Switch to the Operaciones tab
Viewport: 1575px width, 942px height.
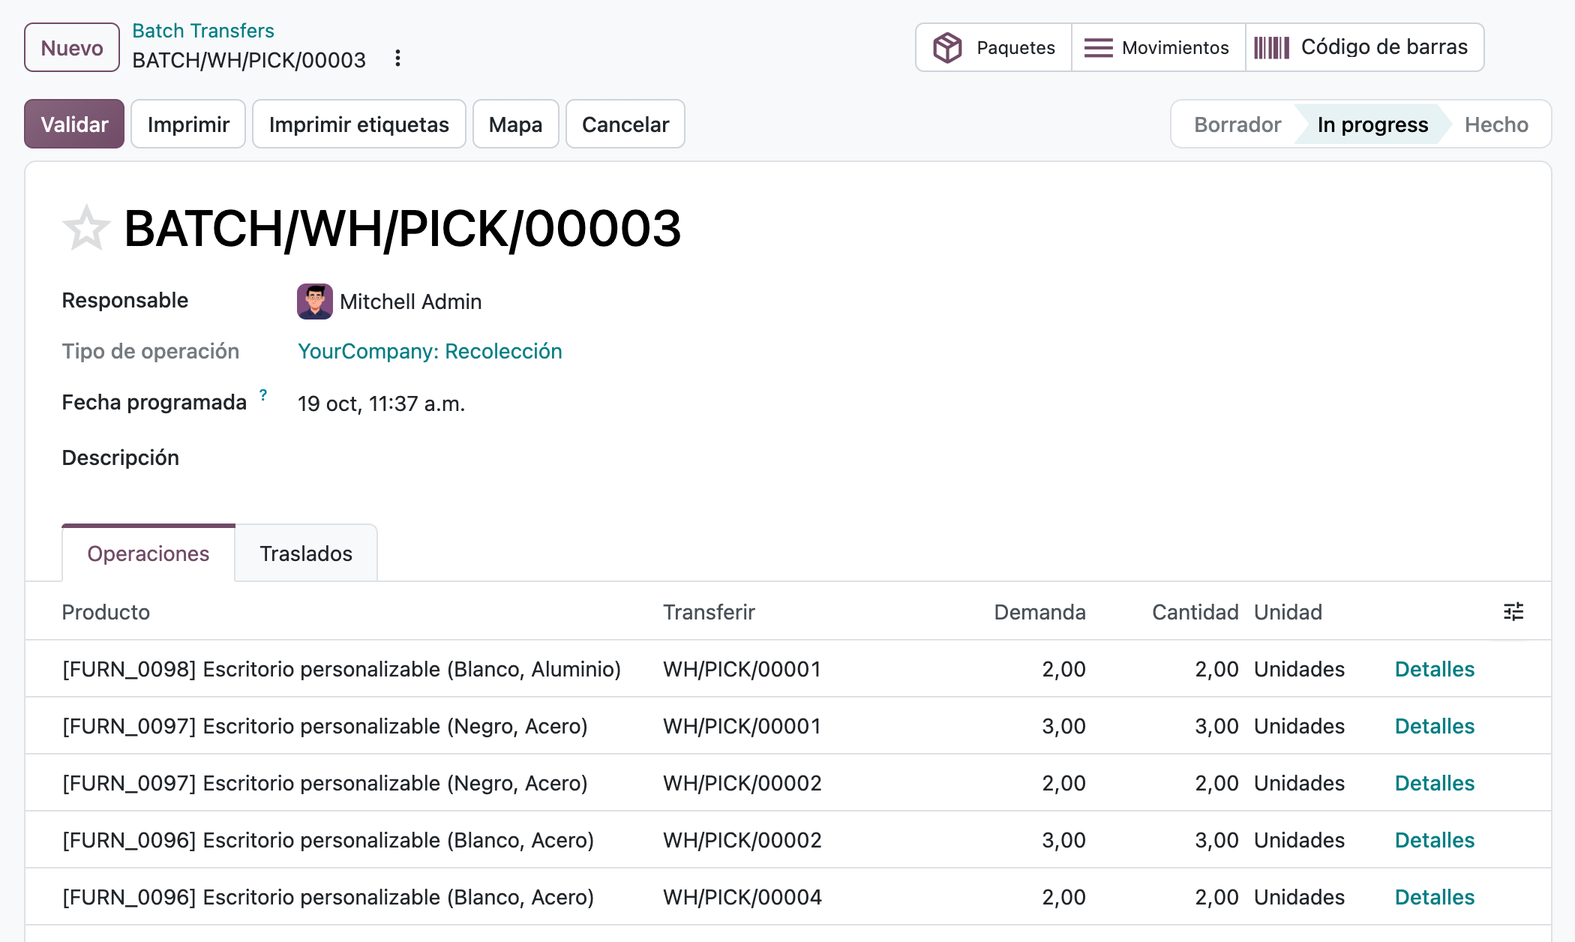pyautogui.click(x=148, y=553)
